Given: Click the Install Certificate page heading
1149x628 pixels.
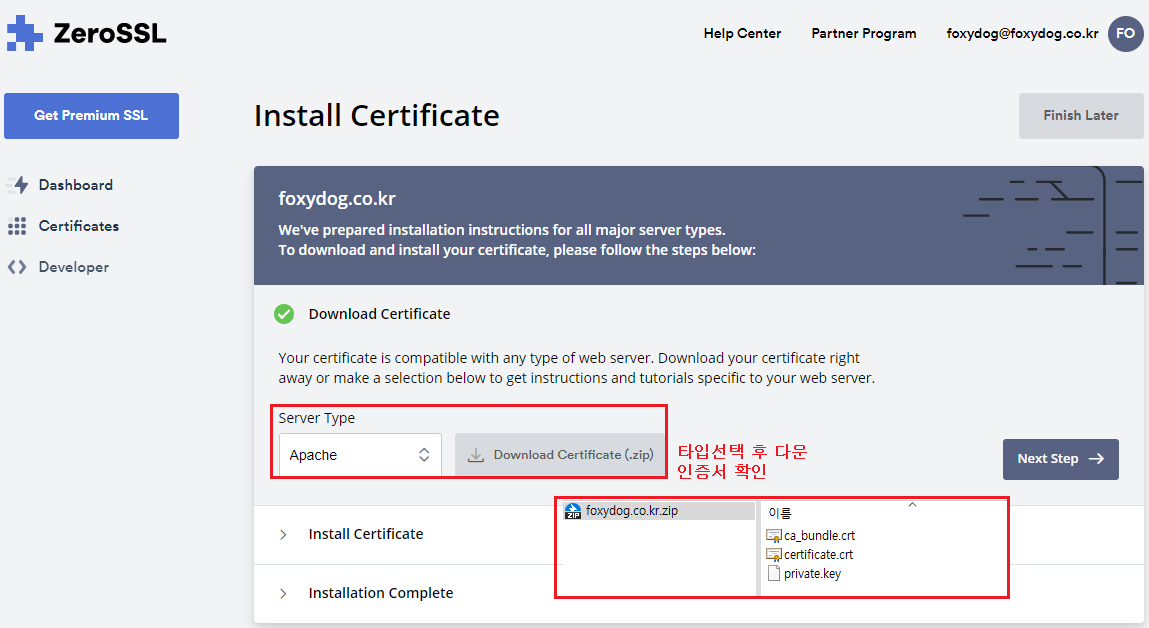Looking at the screenshot, I should tap(377, 116).
